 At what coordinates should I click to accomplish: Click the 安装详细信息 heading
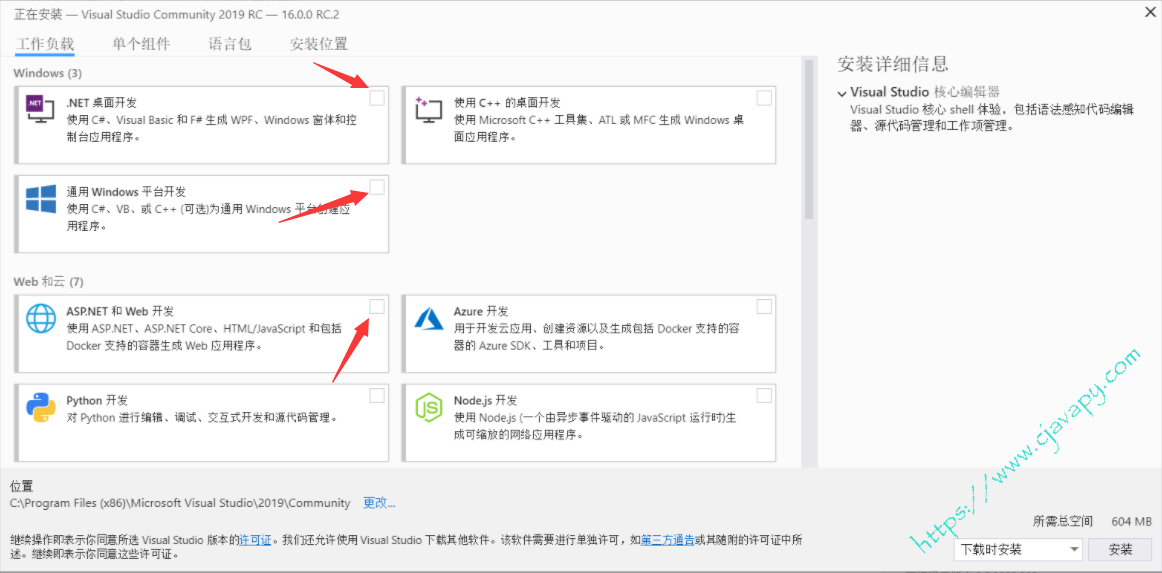tap(893, 64)
